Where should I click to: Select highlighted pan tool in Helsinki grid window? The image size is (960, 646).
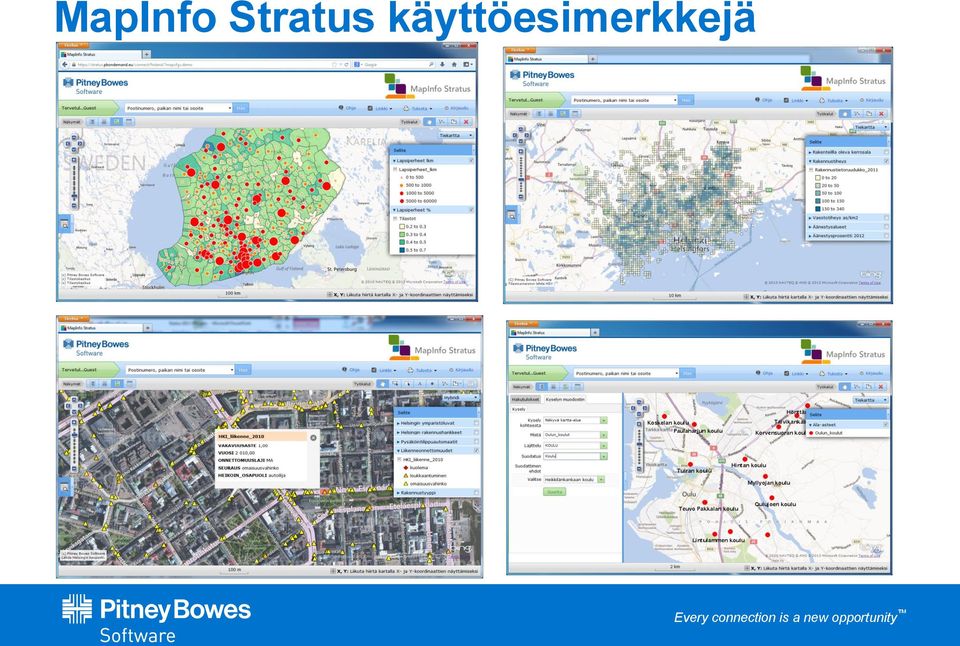click(x=845, y=114)
